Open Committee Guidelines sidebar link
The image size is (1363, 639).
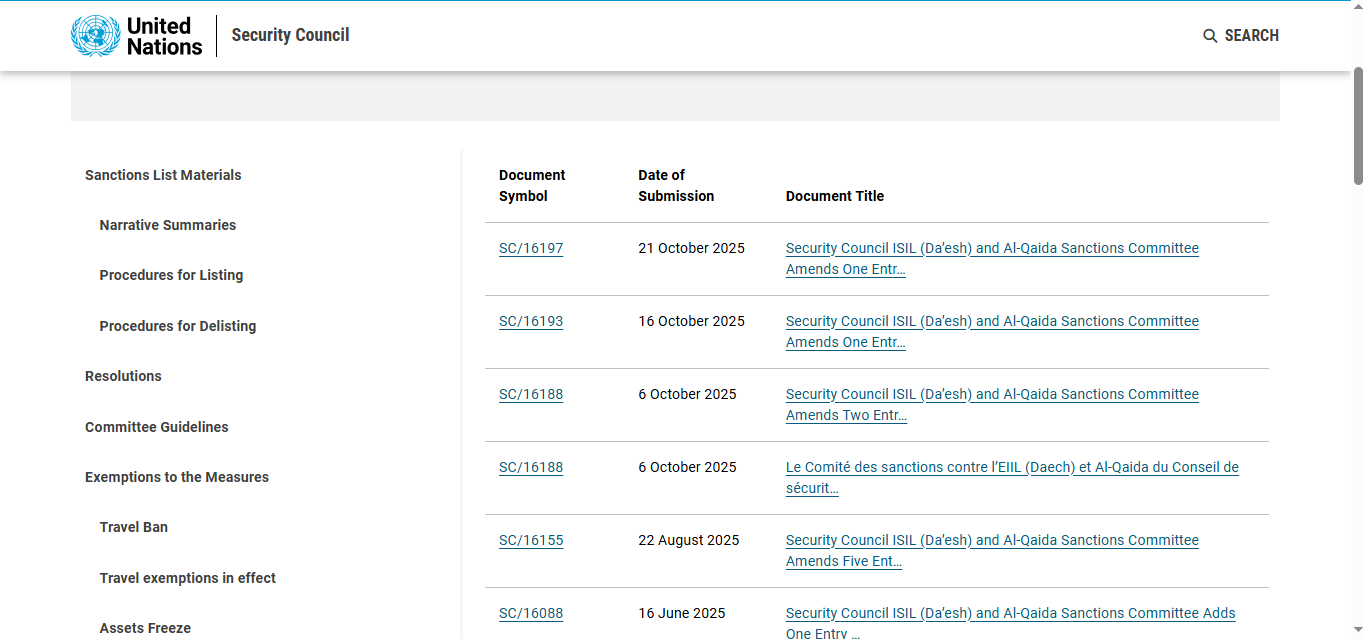157,427
